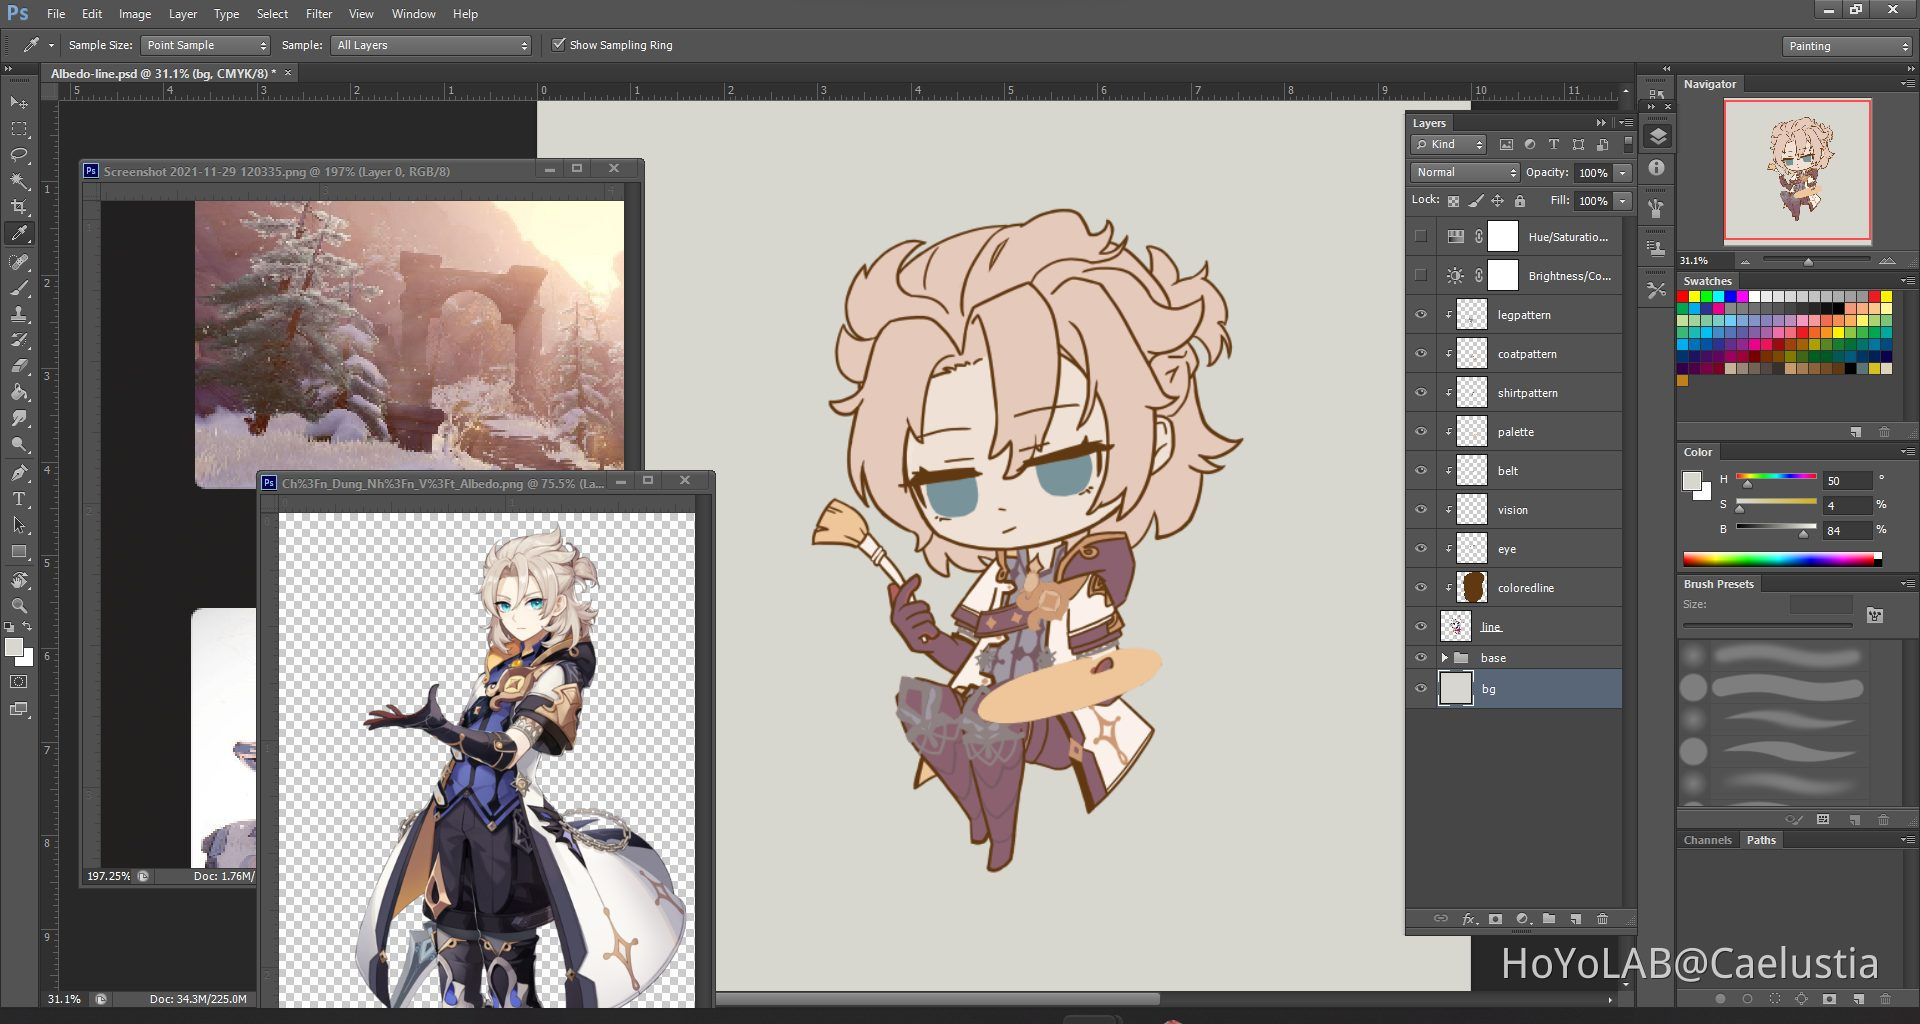Uncheck Show Sampling Ring
The image size is (1920, 1024).
coord(559,45)
